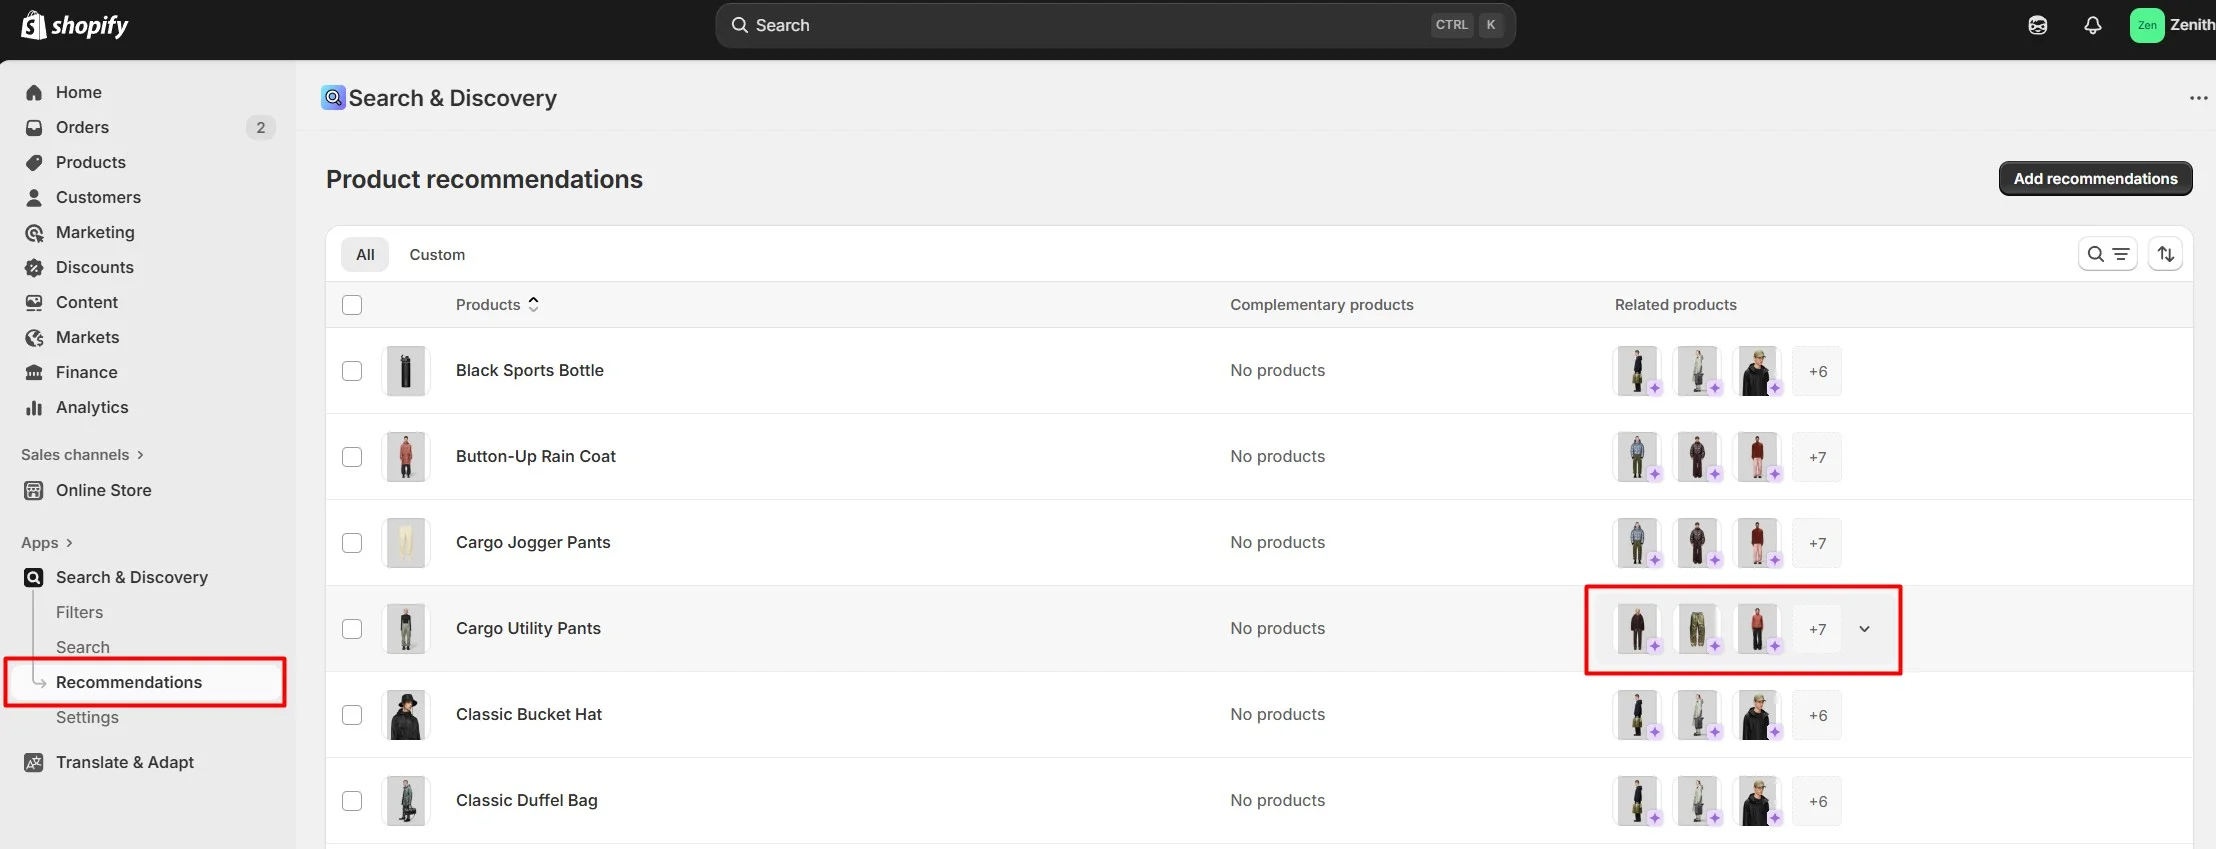Open the sort options arrows button
Viewport: 2216px width, 849px height.
tap(2165, 254)
